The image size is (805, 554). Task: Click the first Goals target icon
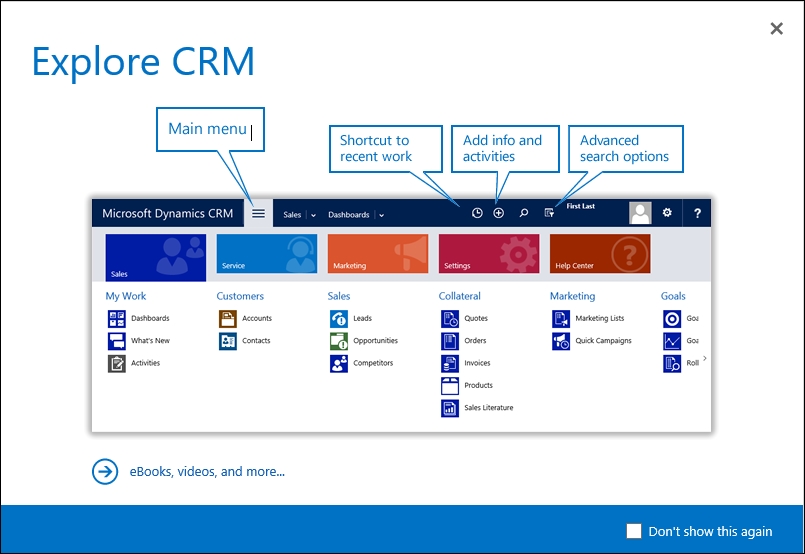(x=672, y=318)
